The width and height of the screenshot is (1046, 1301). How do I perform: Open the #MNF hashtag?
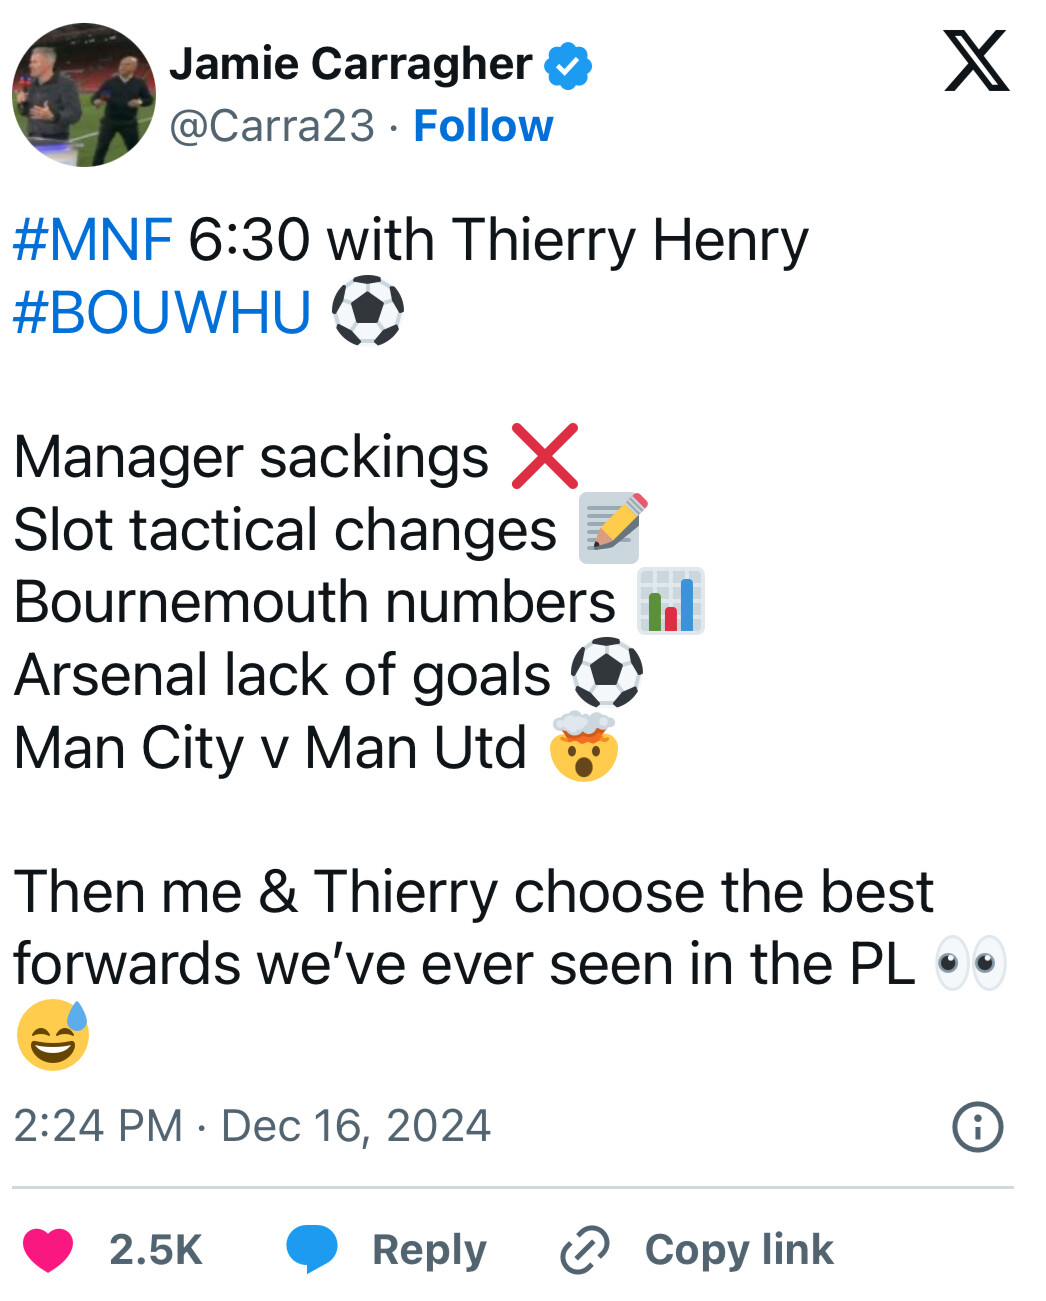[x=93, y=240]
